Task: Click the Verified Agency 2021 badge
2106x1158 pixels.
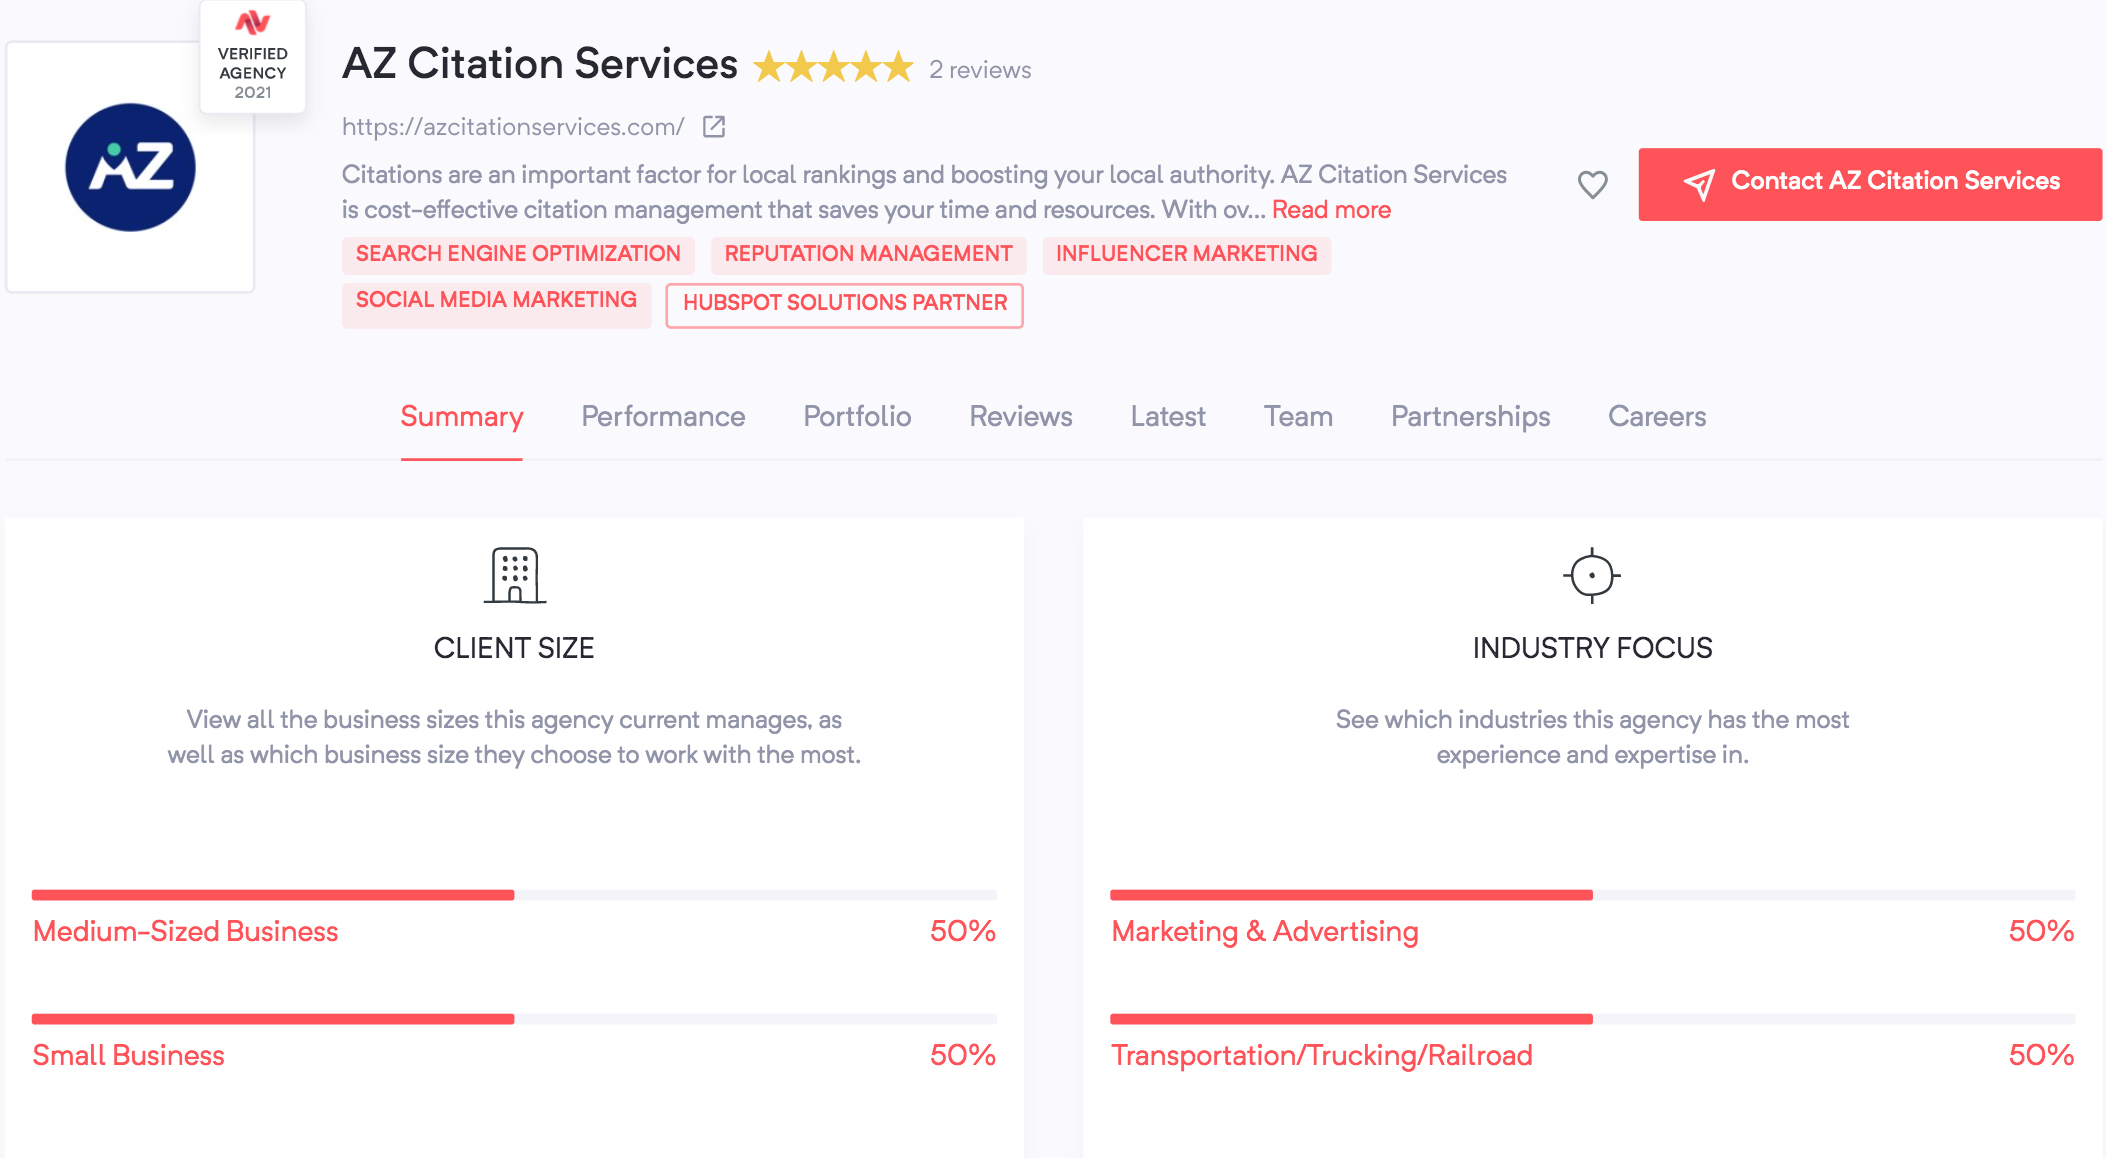Action: (x=253, y=57)
